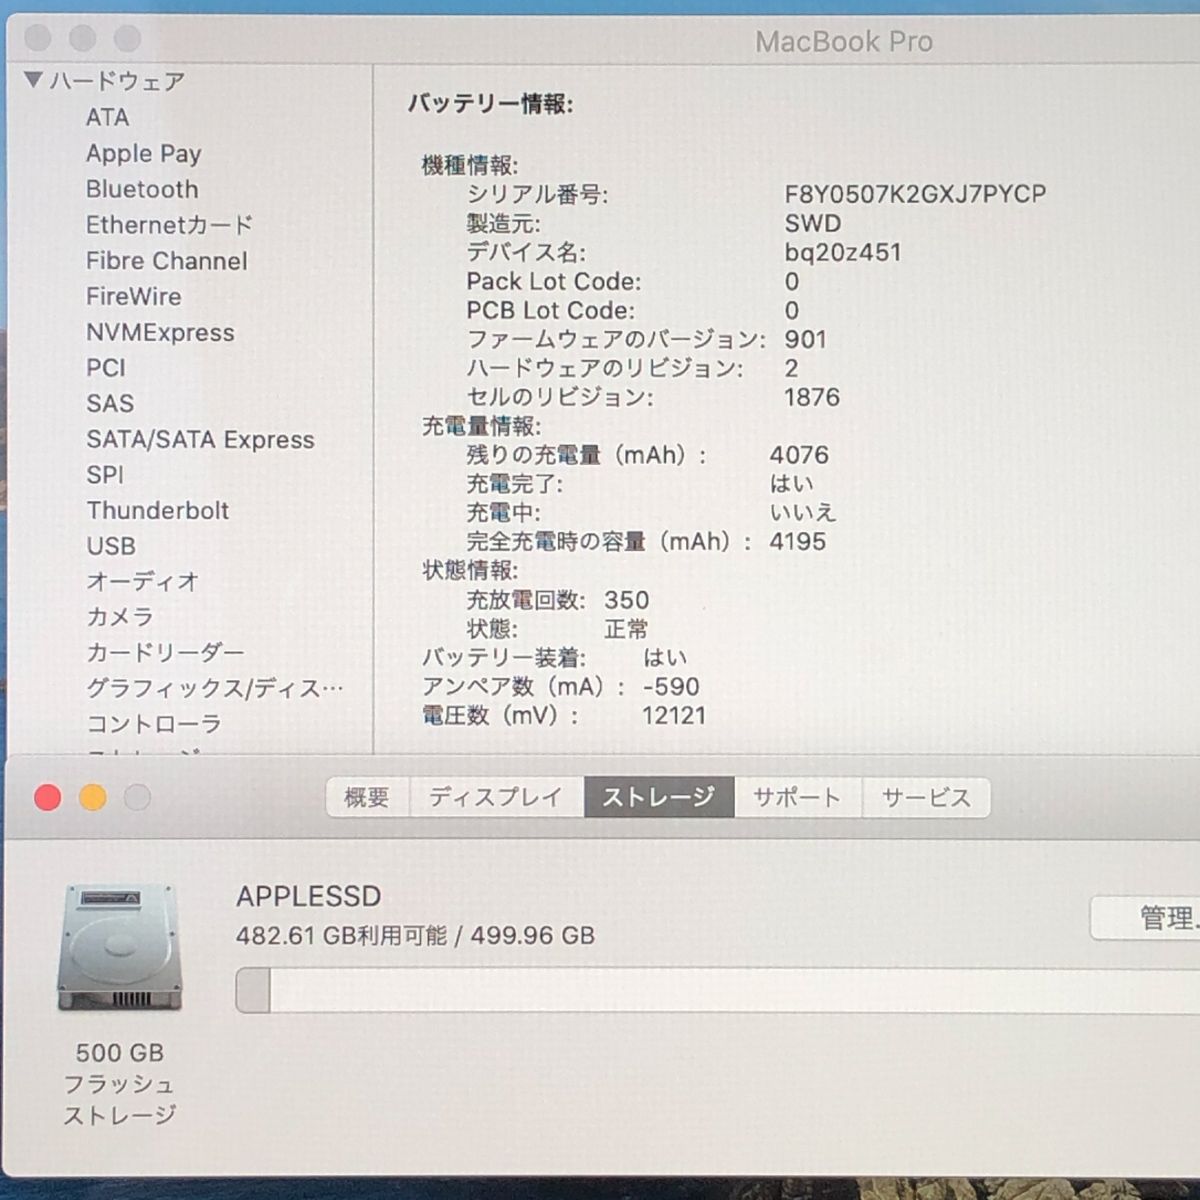Open the Bluetooth hardware entry
The height and width of the screenshot is (1200, 1200).
[142, 189]
